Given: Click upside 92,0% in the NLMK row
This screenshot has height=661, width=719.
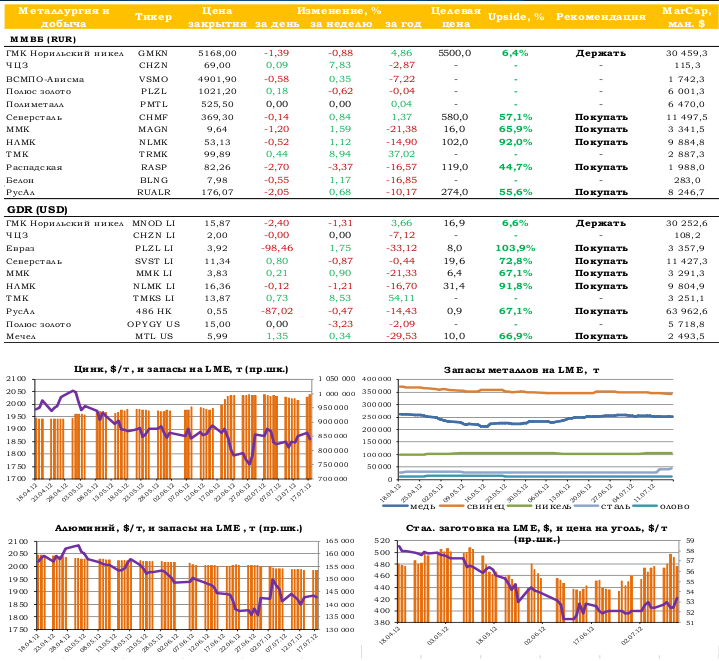Looking at the screenshot, I should click(x=515, y=142).
